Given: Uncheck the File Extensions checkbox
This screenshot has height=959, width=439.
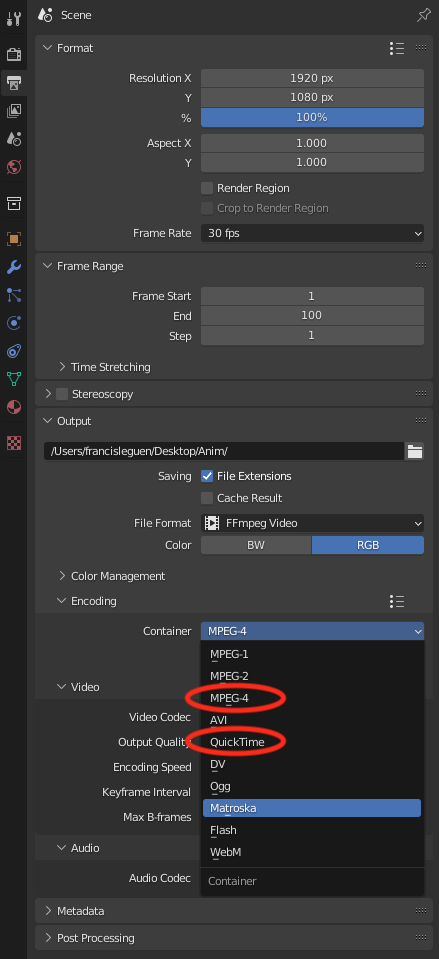Looking at the screenshot, I should (x=207, y=476).
